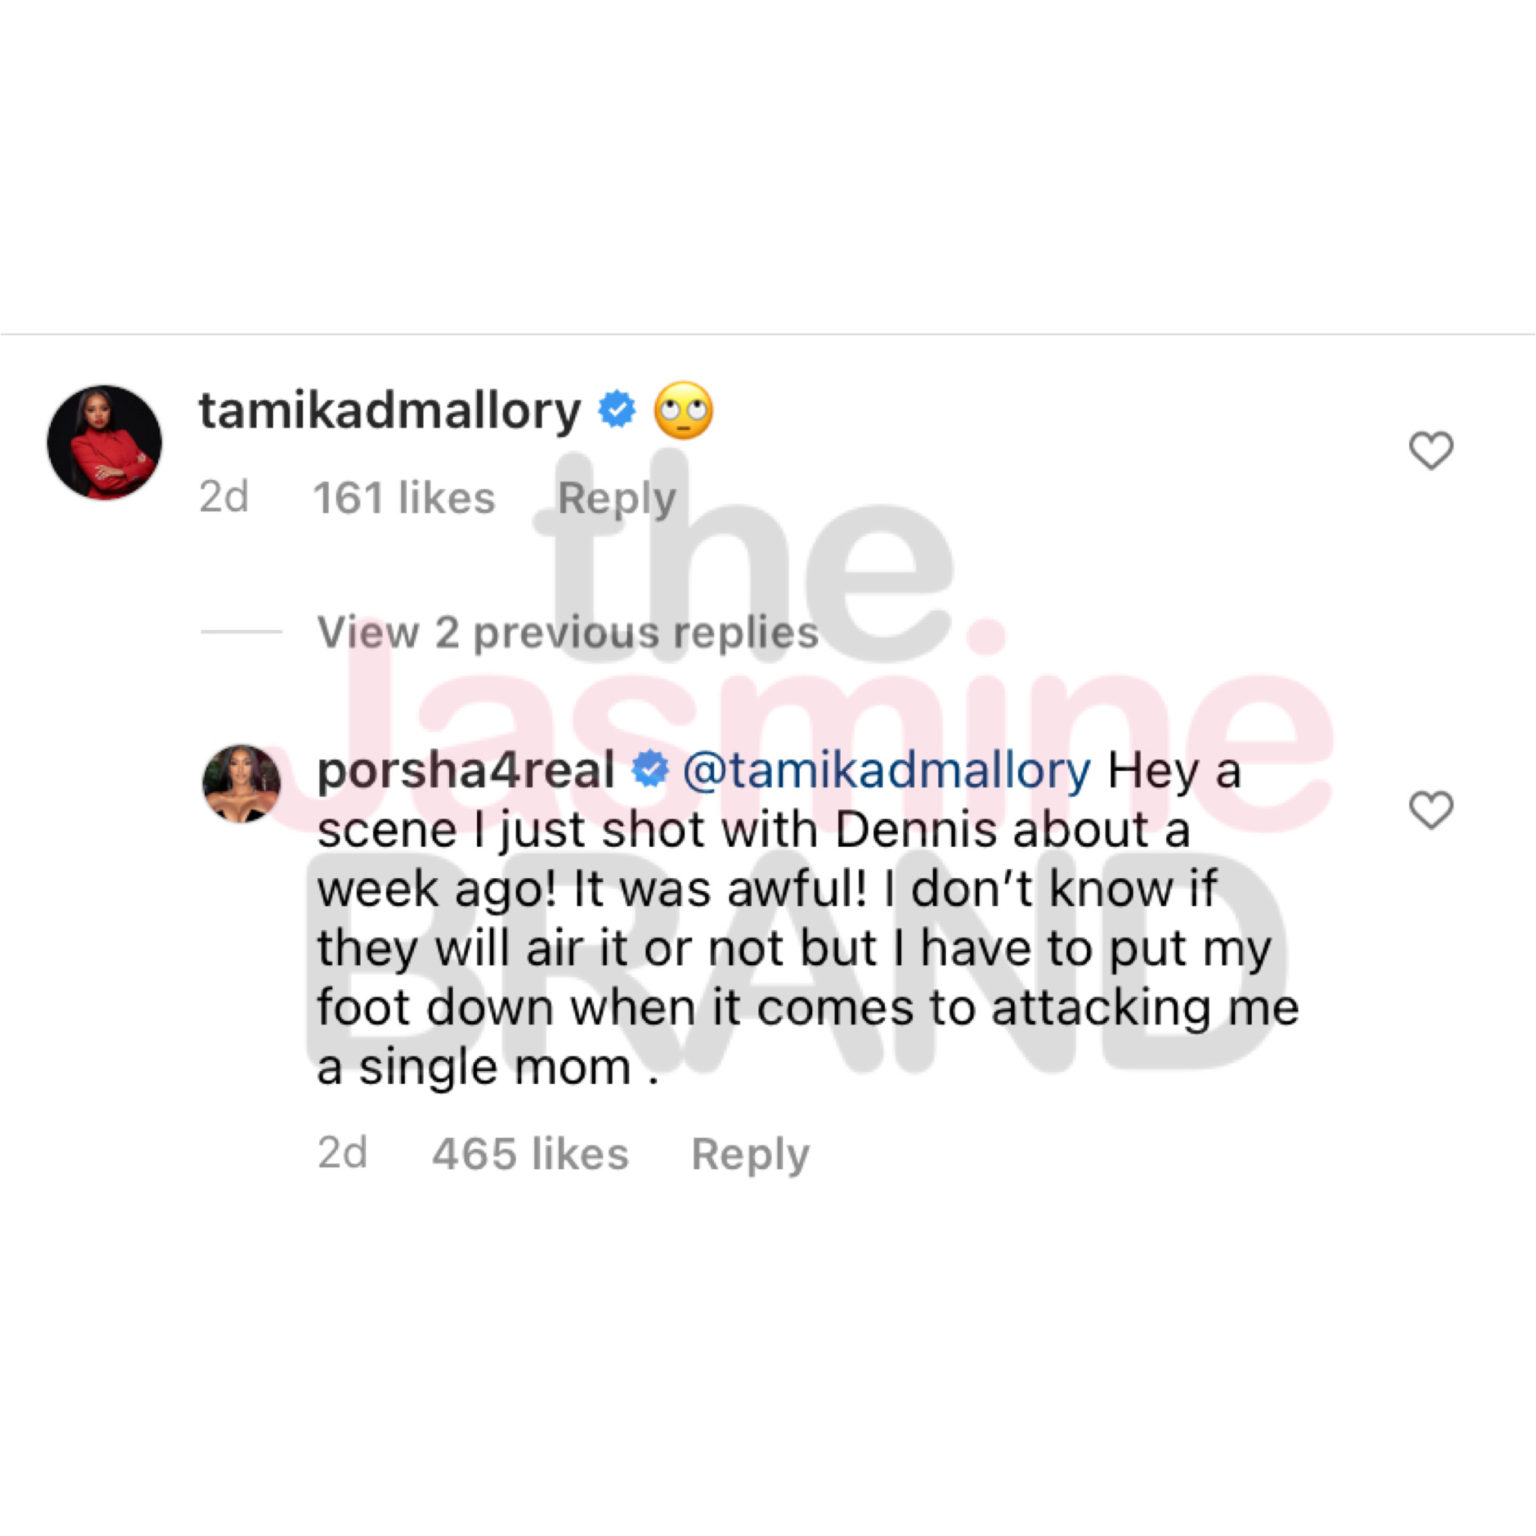The width and height of the screenshot is (1536, 1536).
Task: Open the @tamikadmallory mention link
Action: tap(886, 770)
